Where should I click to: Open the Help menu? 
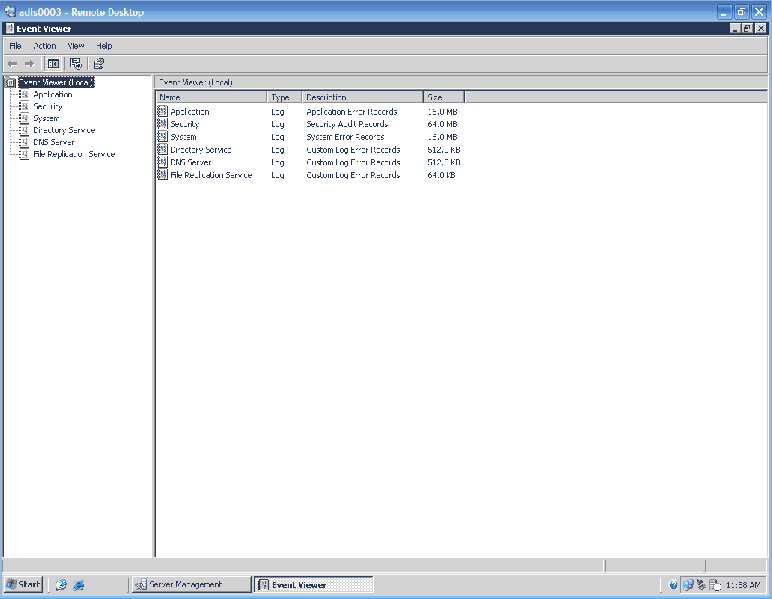point(104,46)
